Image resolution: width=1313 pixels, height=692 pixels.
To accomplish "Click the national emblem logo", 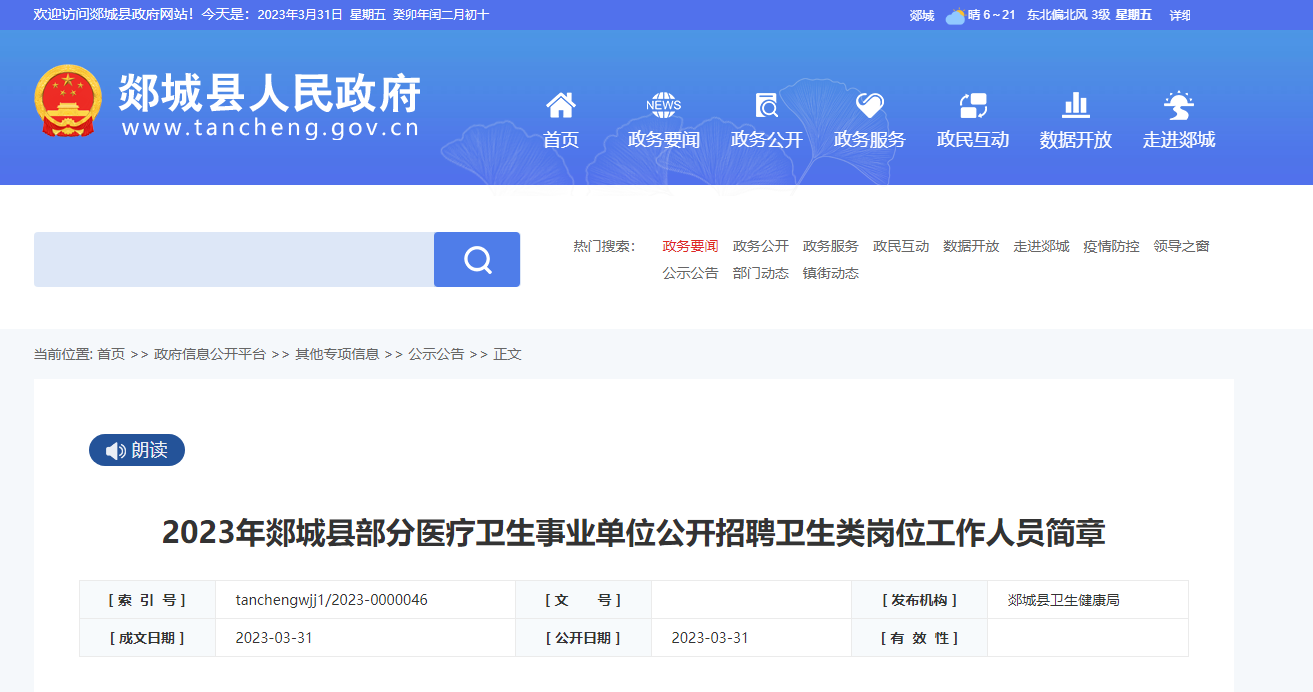I will pyautogui.click(x=68, y=101).
